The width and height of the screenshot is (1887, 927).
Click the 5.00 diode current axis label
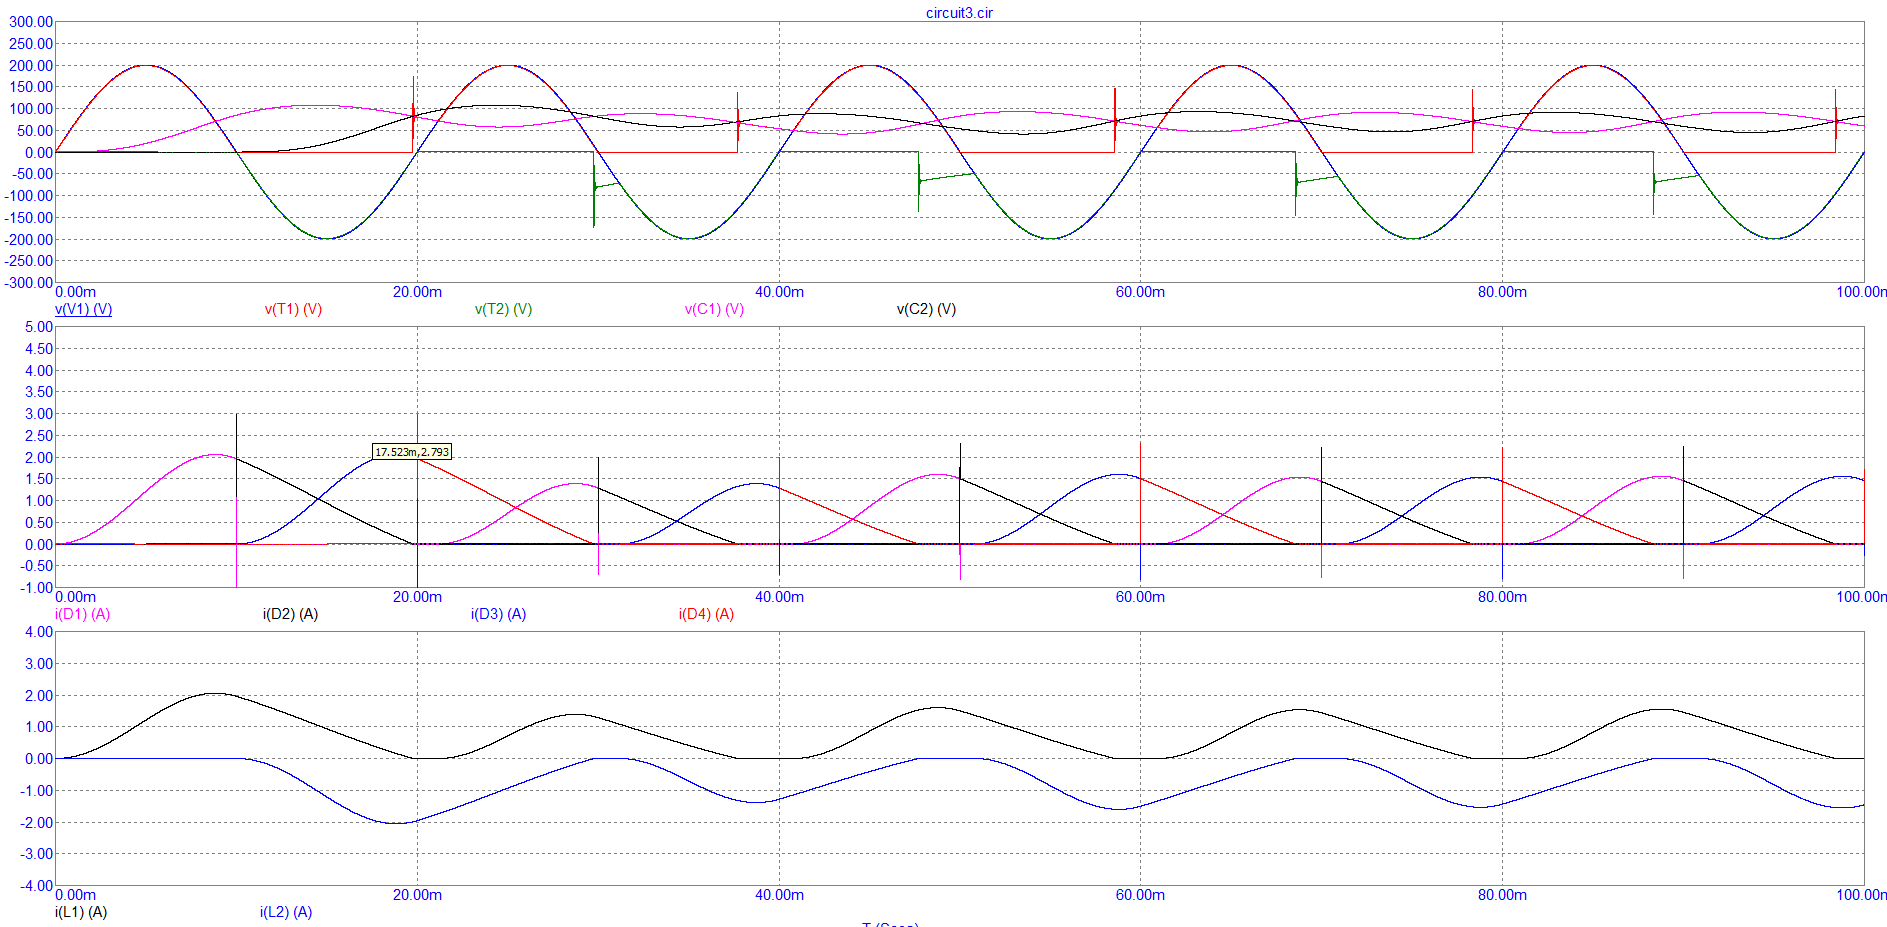coord(39,327)
